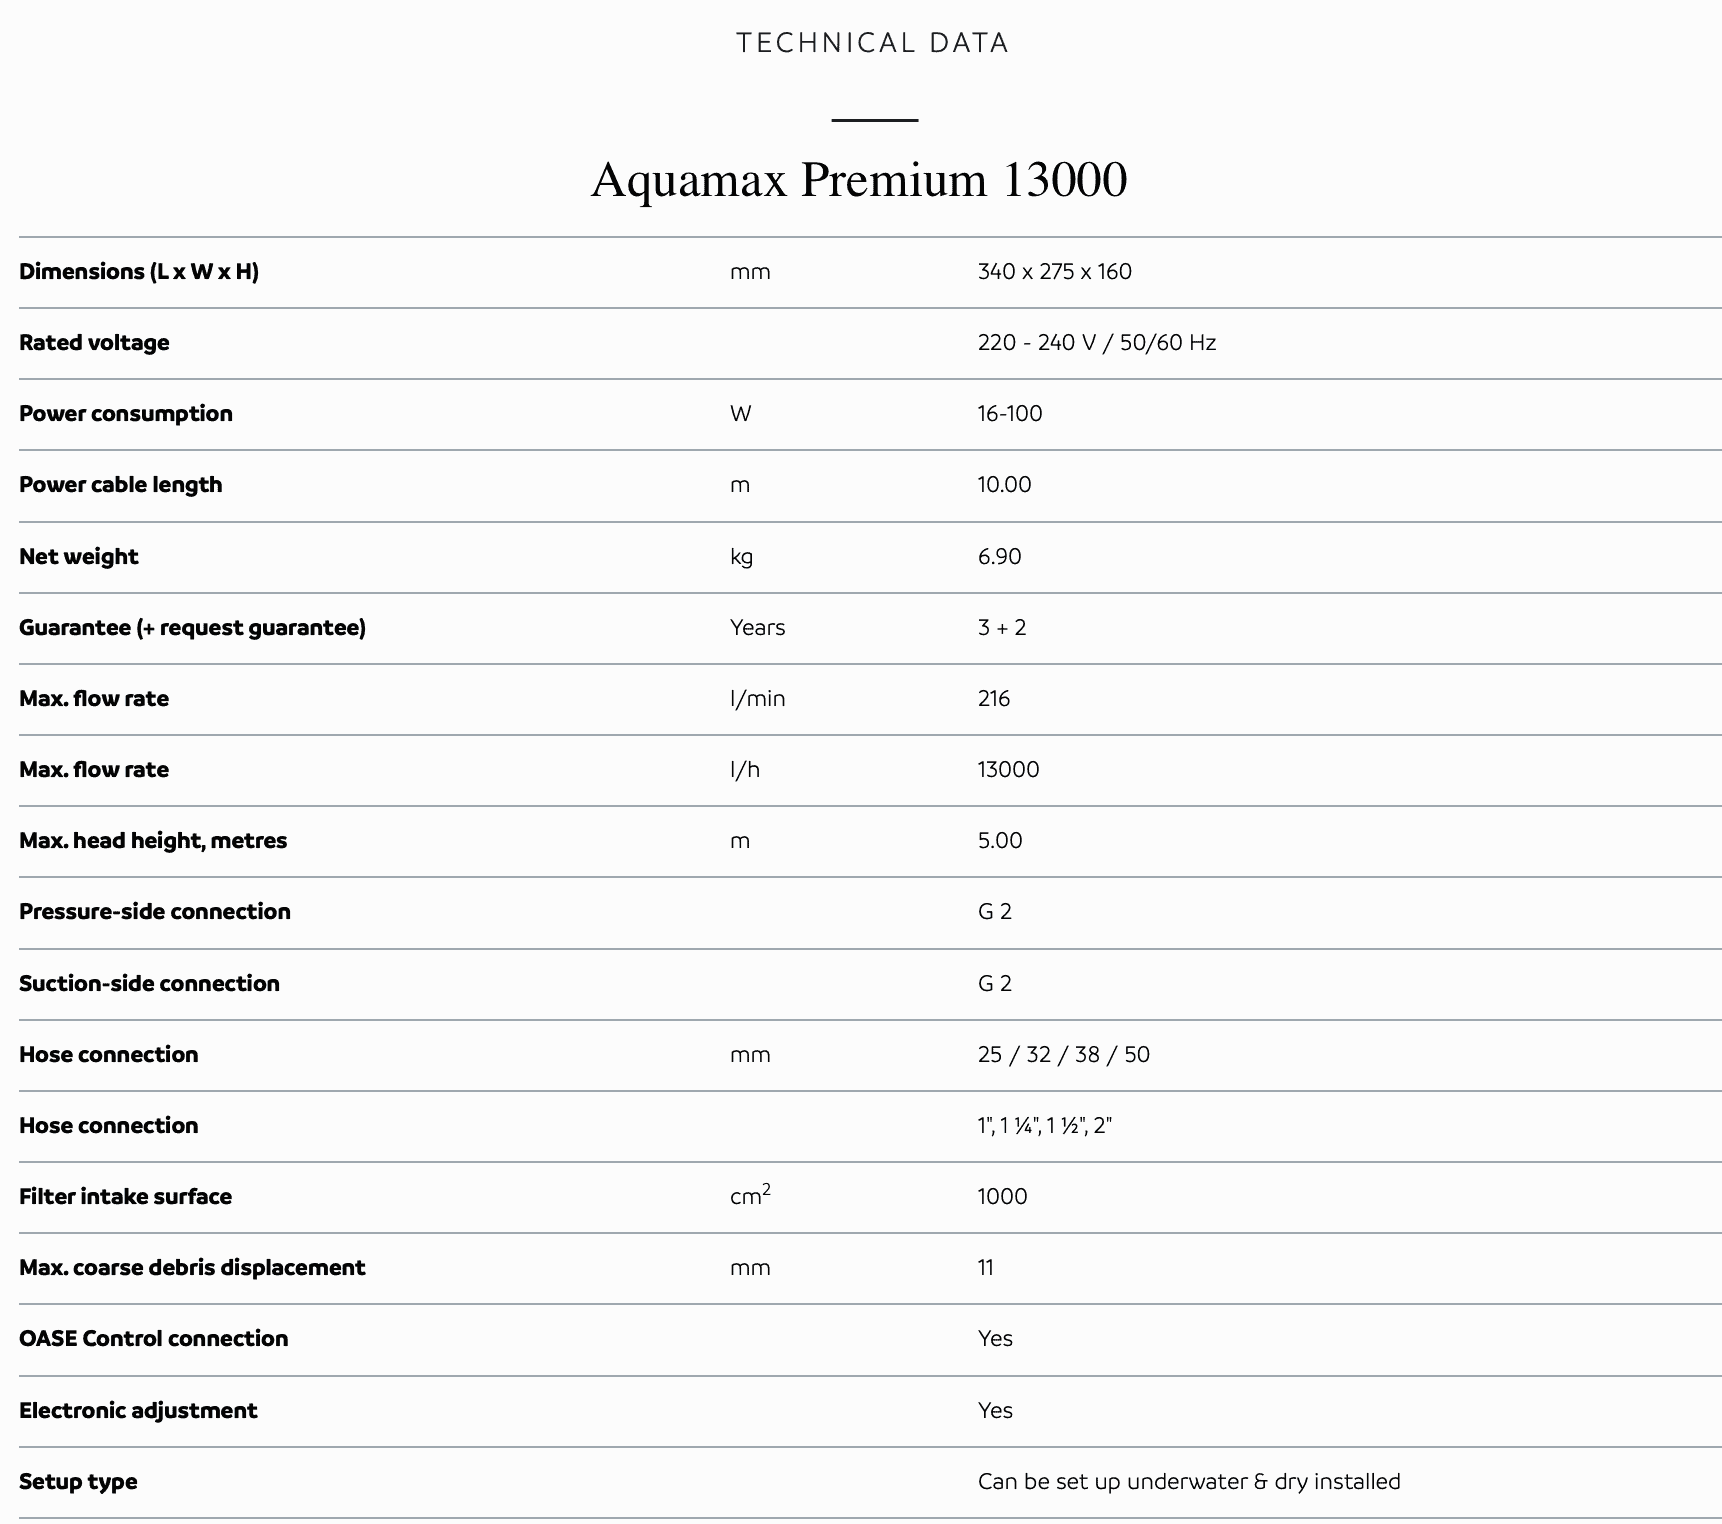The image size is (1722, 1524).
Task: Click the Setup type description text
Action: [1189, 1482]
